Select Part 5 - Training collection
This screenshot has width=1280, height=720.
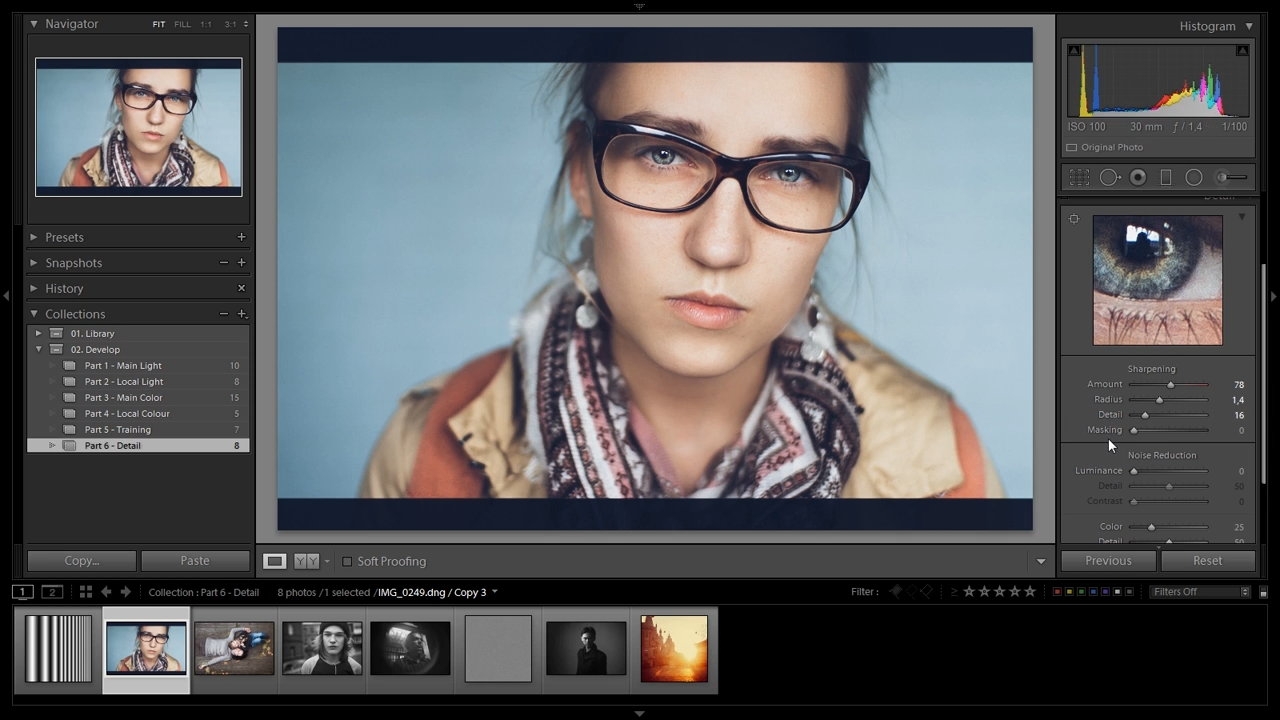coord(138,430)
